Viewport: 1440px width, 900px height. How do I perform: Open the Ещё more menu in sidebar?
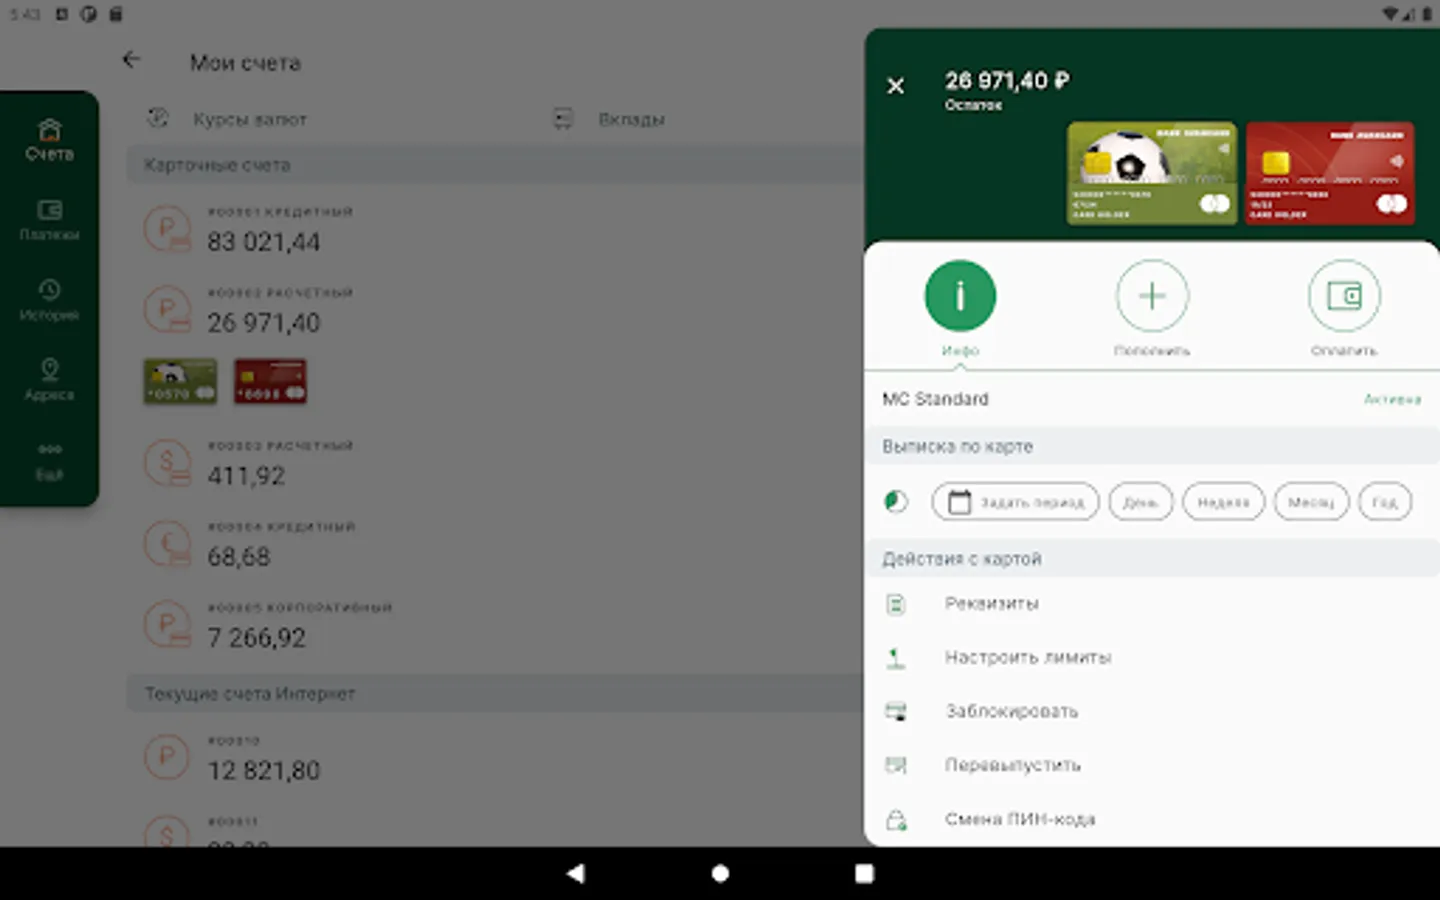point(49,462)
